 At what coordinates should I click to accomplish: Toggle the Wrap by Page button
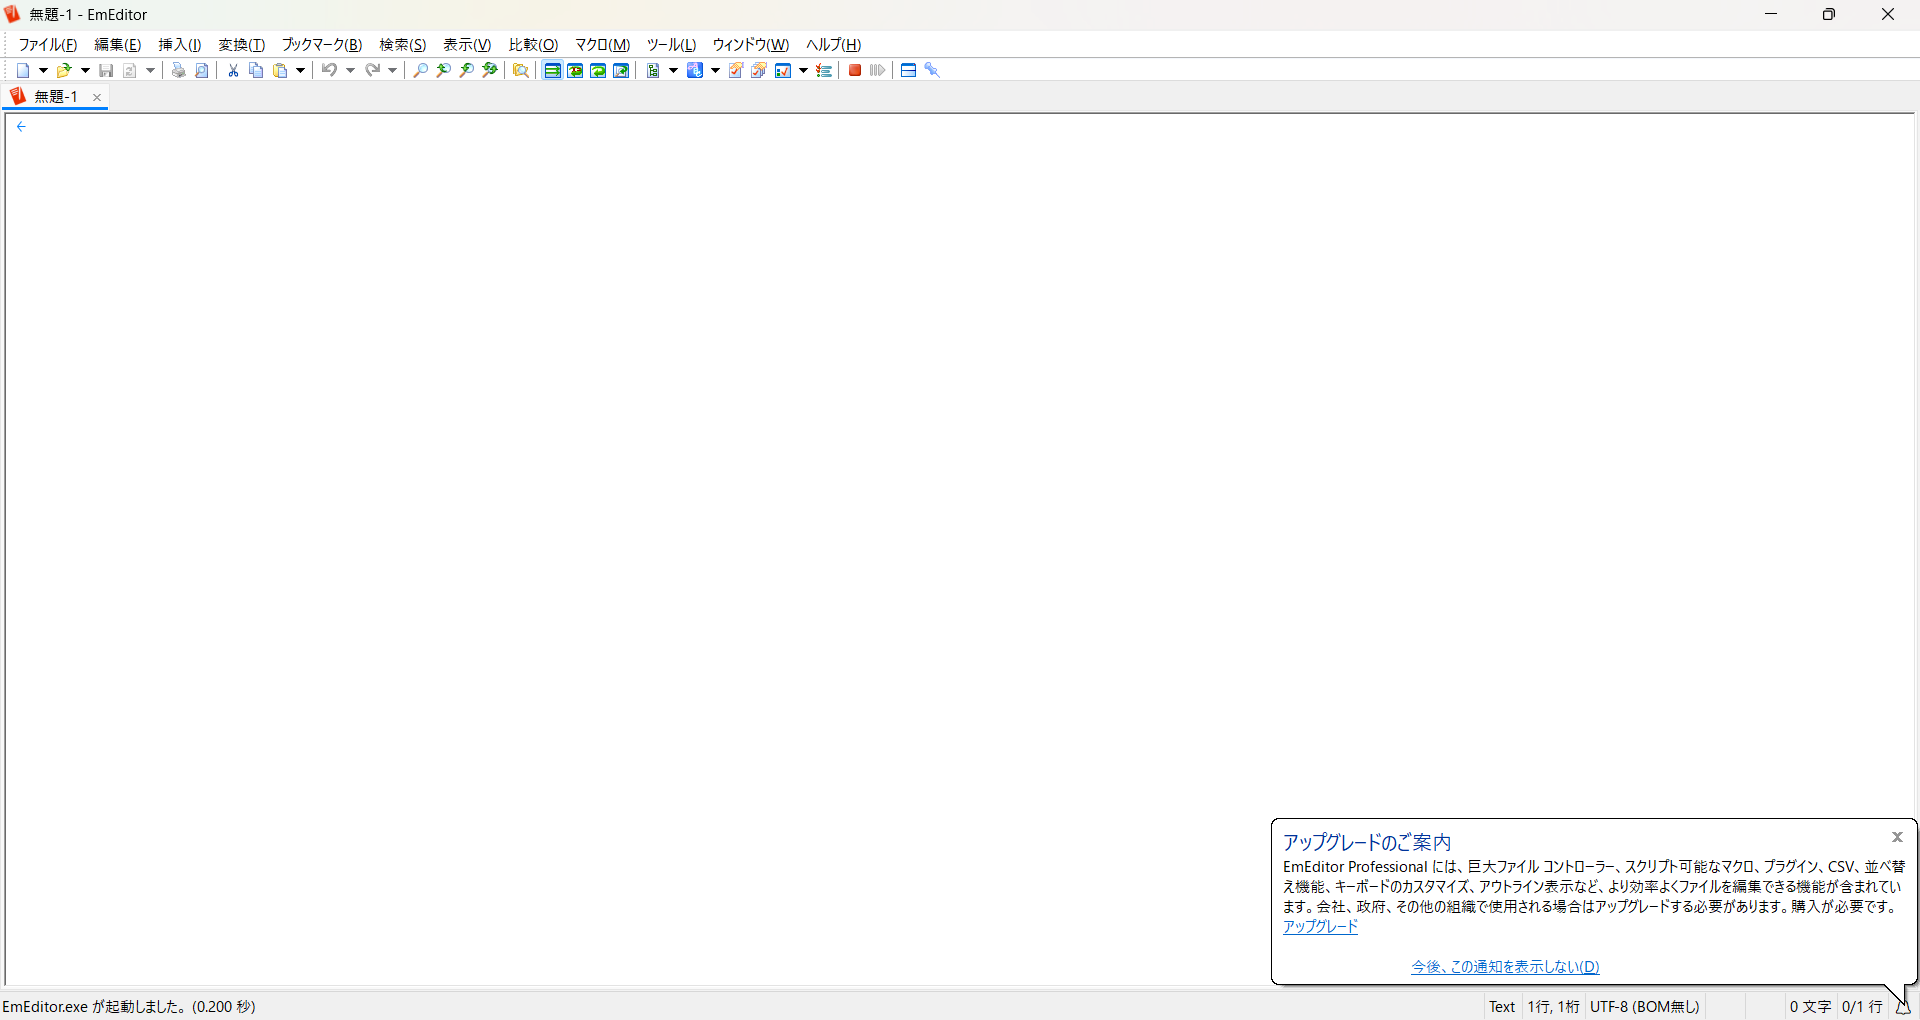[621, 70]
